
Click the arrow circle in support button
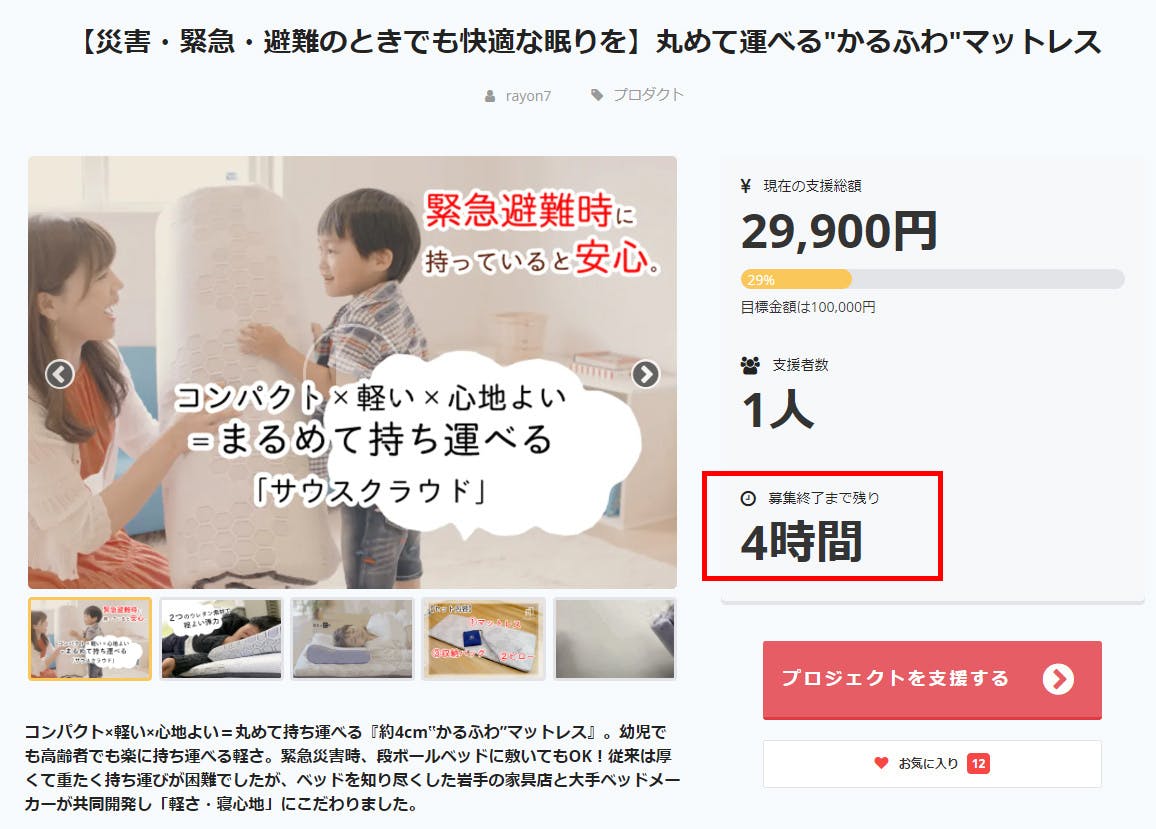[1058, 679]
